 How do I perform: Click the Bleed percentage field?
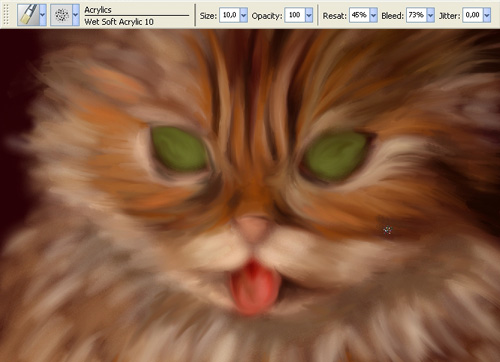pos(416,15)
